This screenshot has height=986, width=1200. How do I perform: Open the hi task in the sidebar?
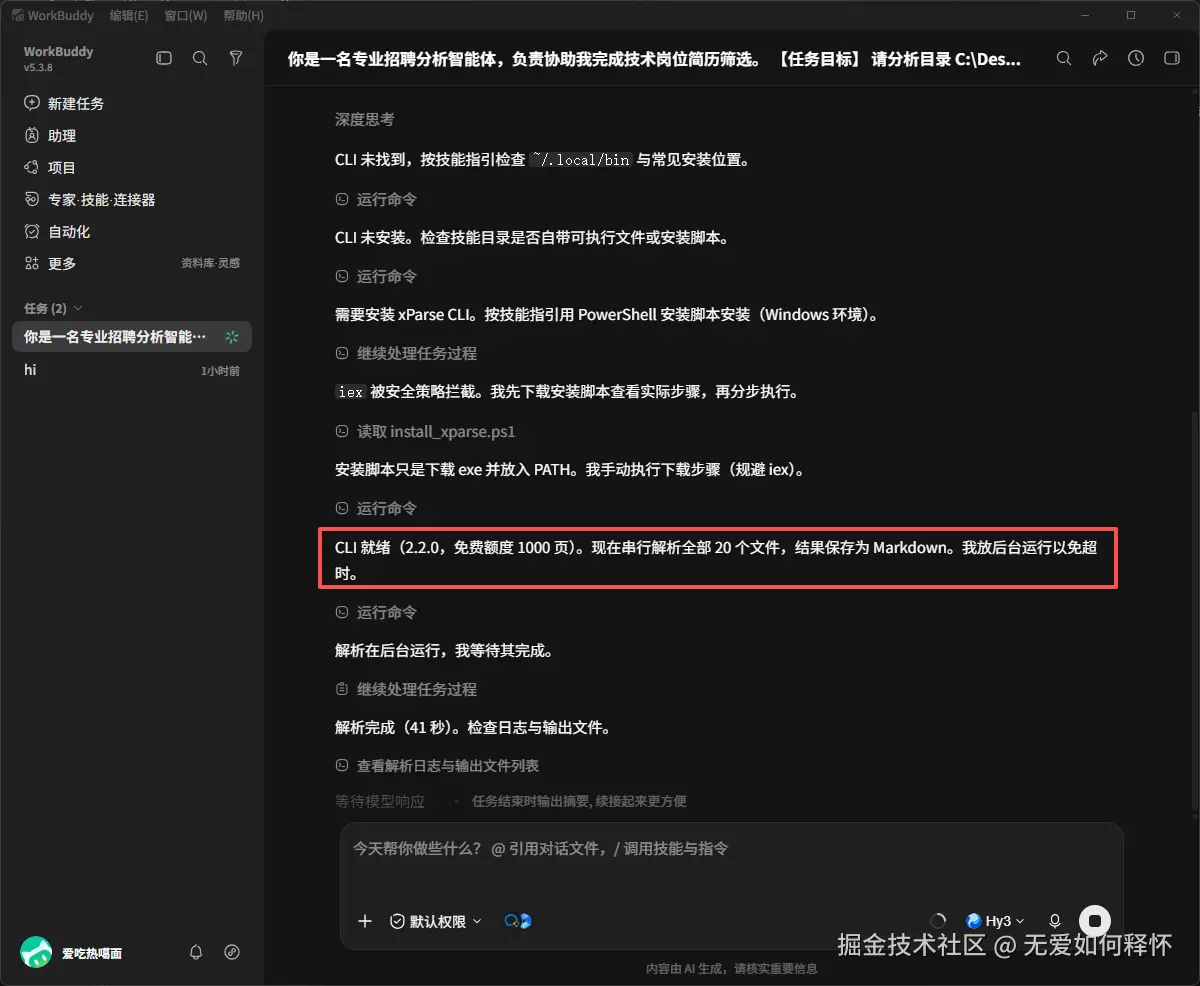pos(132,370)
